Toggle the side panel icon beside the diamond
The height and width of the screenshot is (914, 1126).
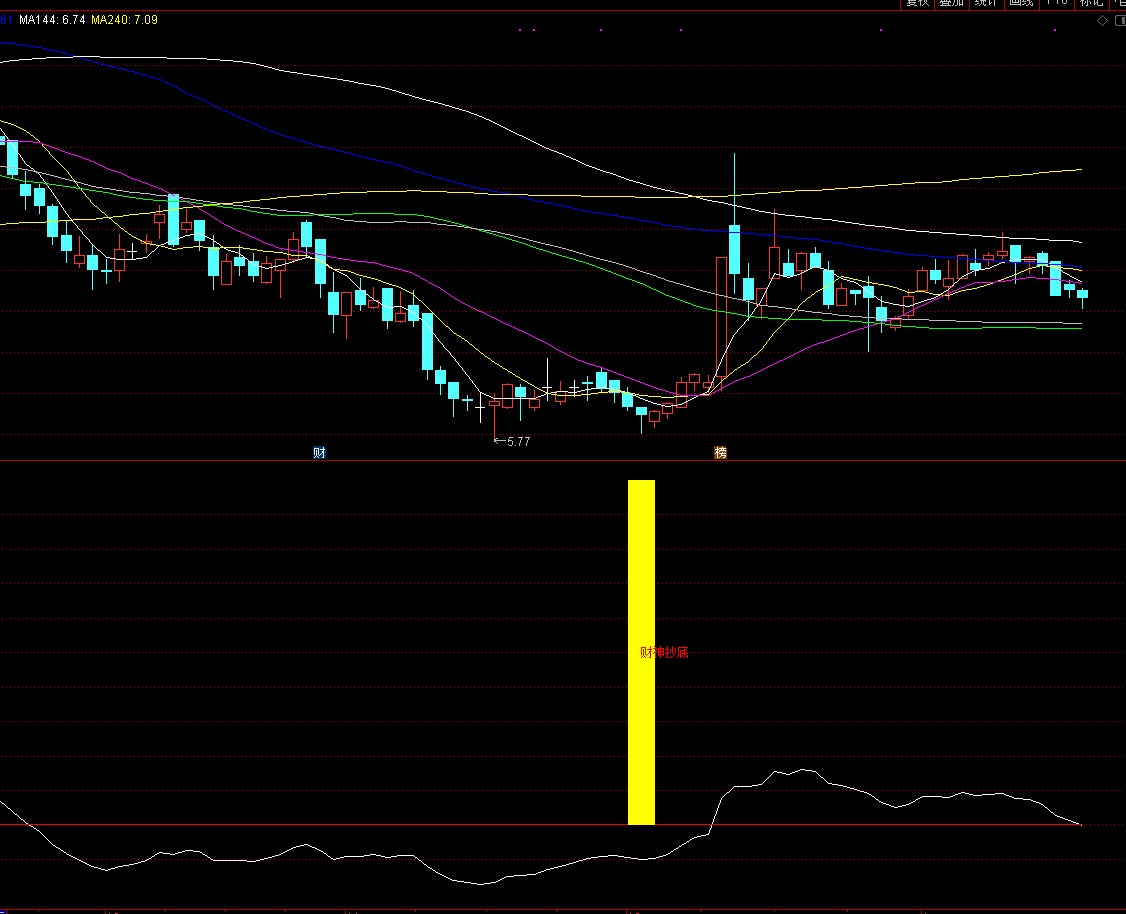(x=1118, y=20)
